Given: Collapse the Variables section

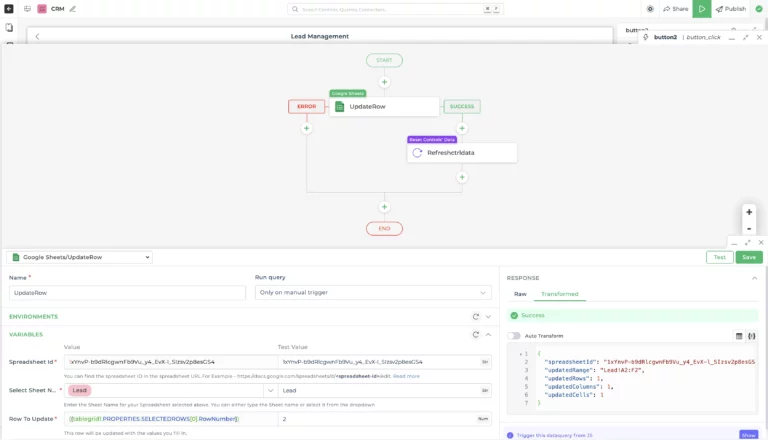Looking at the screenshot, I should pyautogui.click(x=488, y=334).
